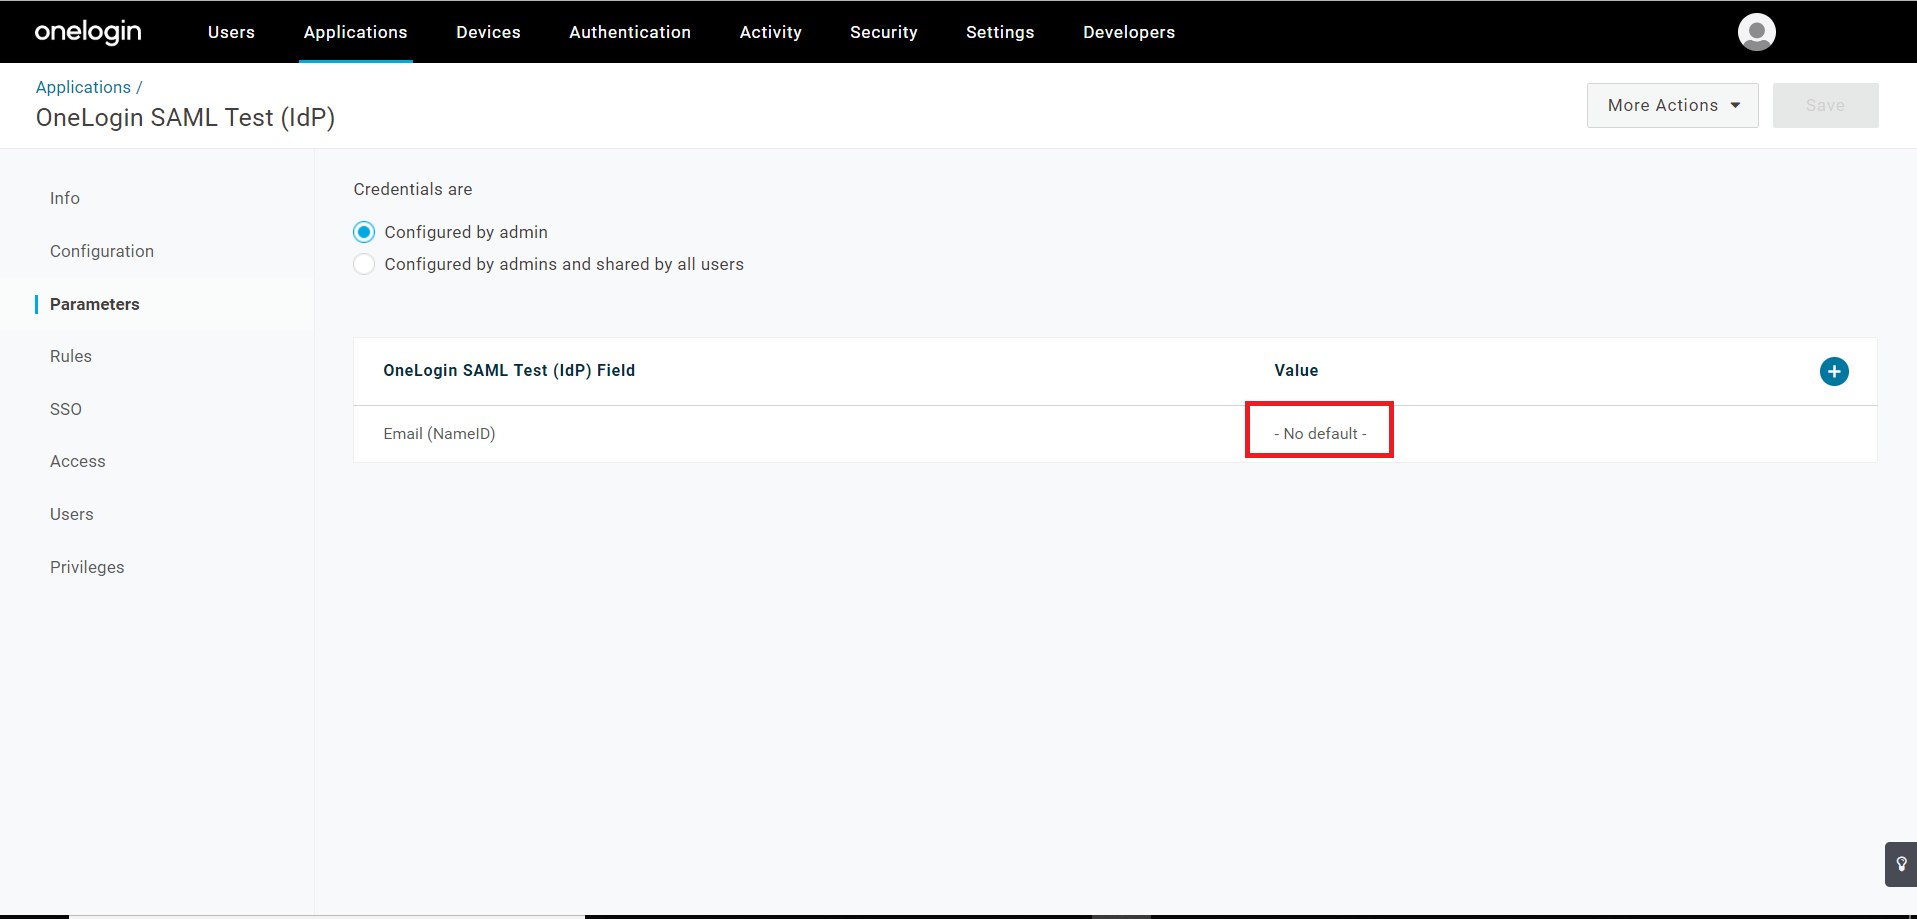1917x919 pixels.
Task: Select Configured by admins and shared option
Action: click(364, 264)
